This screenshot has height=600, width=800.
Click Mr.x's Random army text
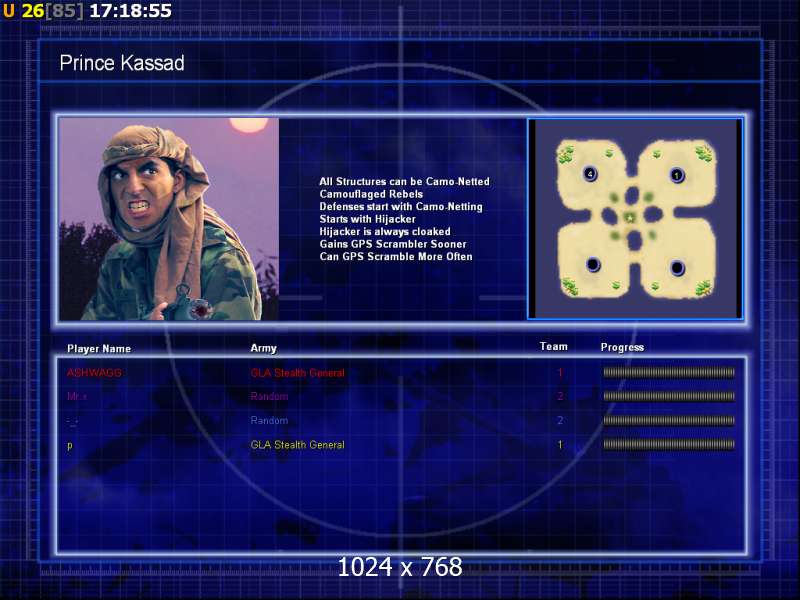[269, 396]
